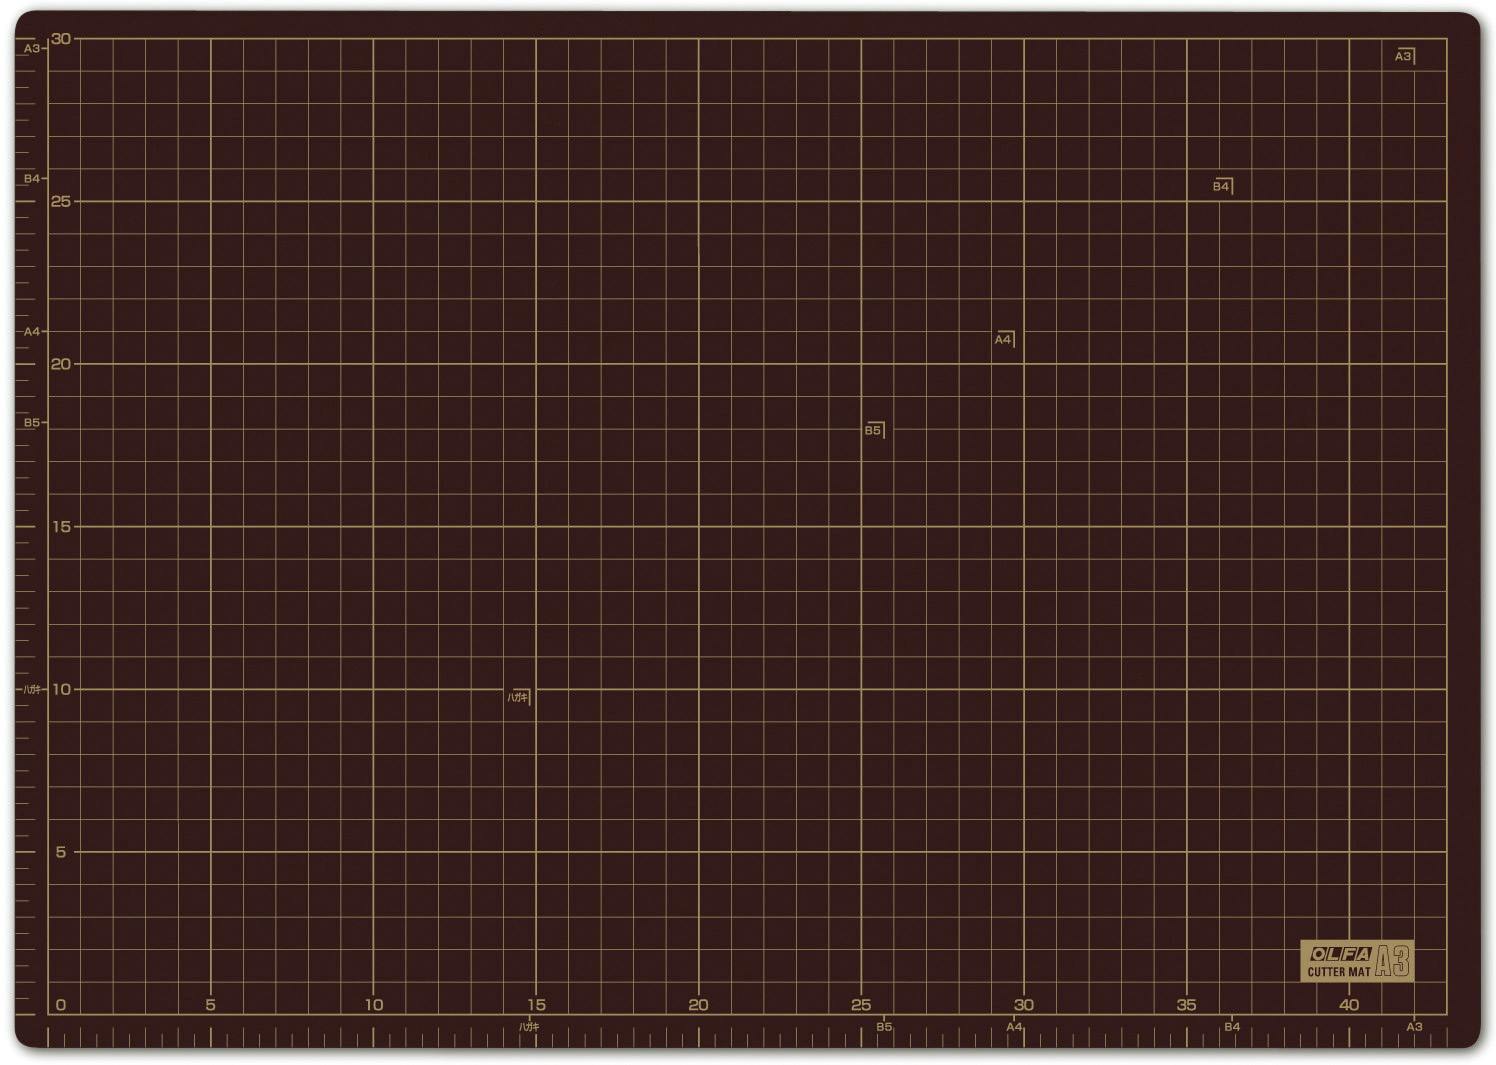Select the ハガキ corner marker inside the grid
Viewport: 1496px width, 1065px height.
coord(517,698)
